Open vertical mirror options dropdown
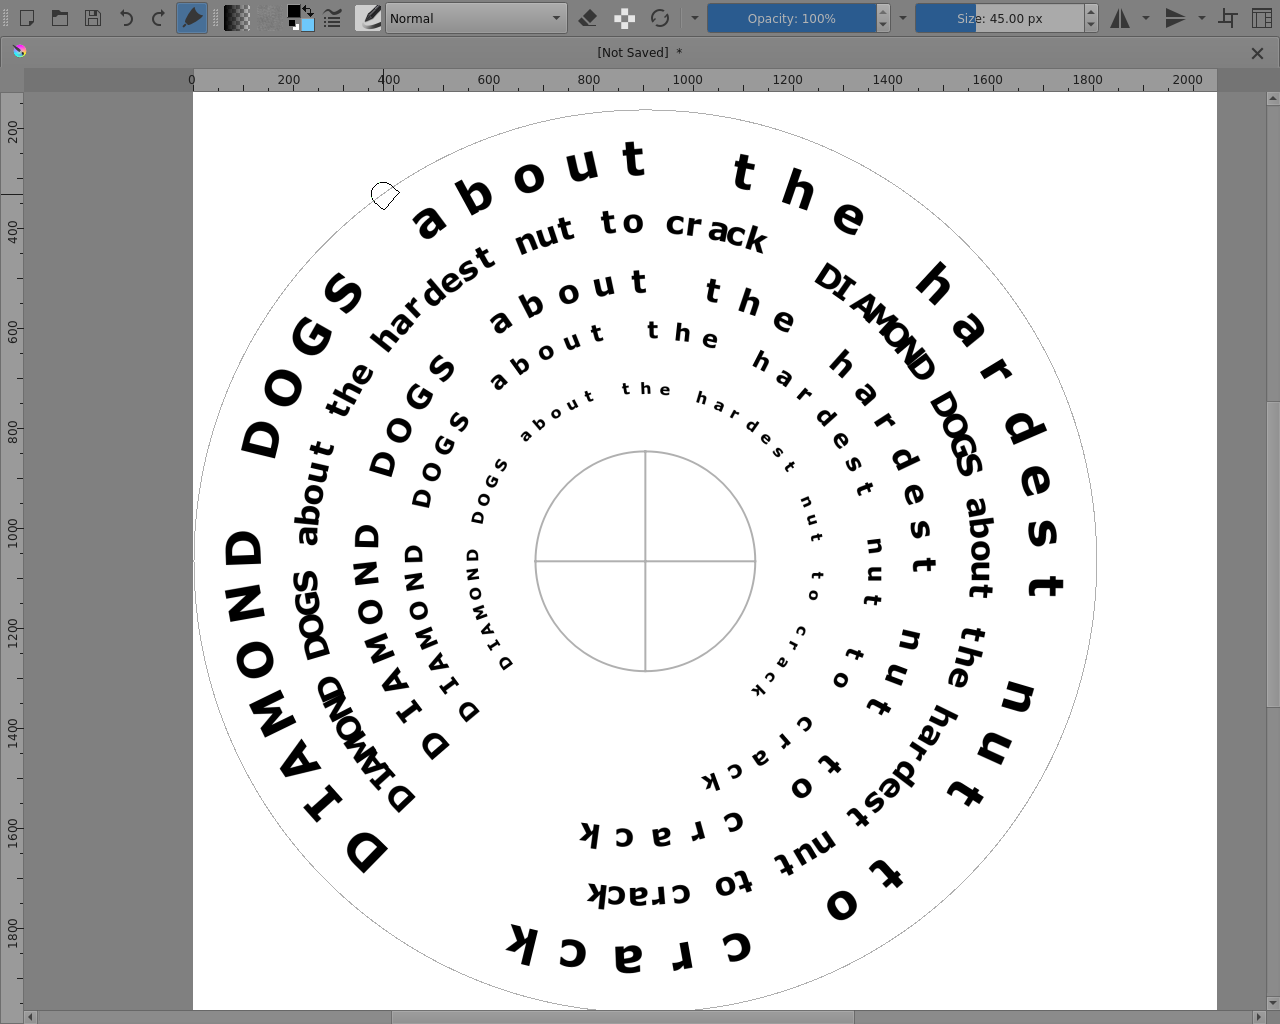This screenshot has width=1280, height=1024. [1202, 18]
